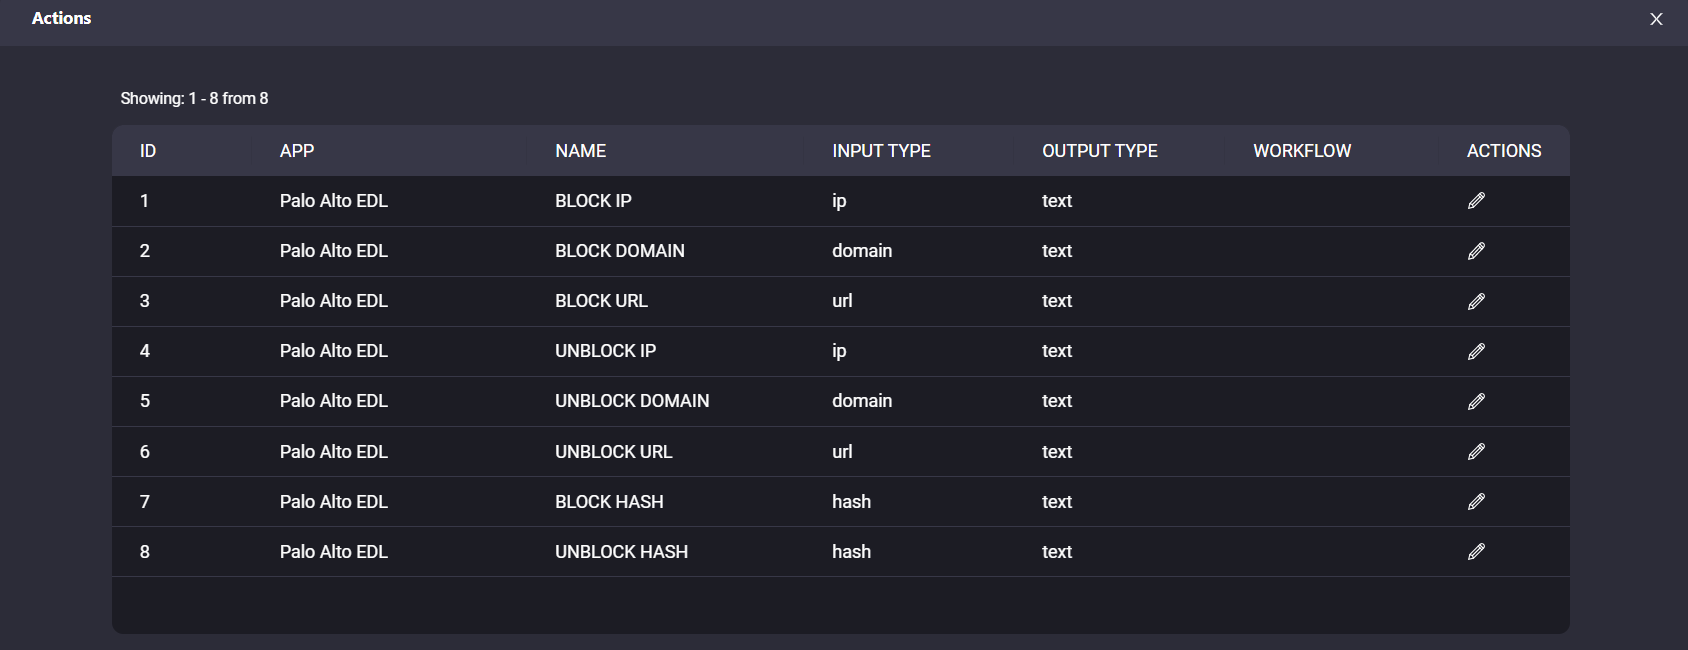Click ID 4 in UNBLOCK IP row

pos(145,351)
